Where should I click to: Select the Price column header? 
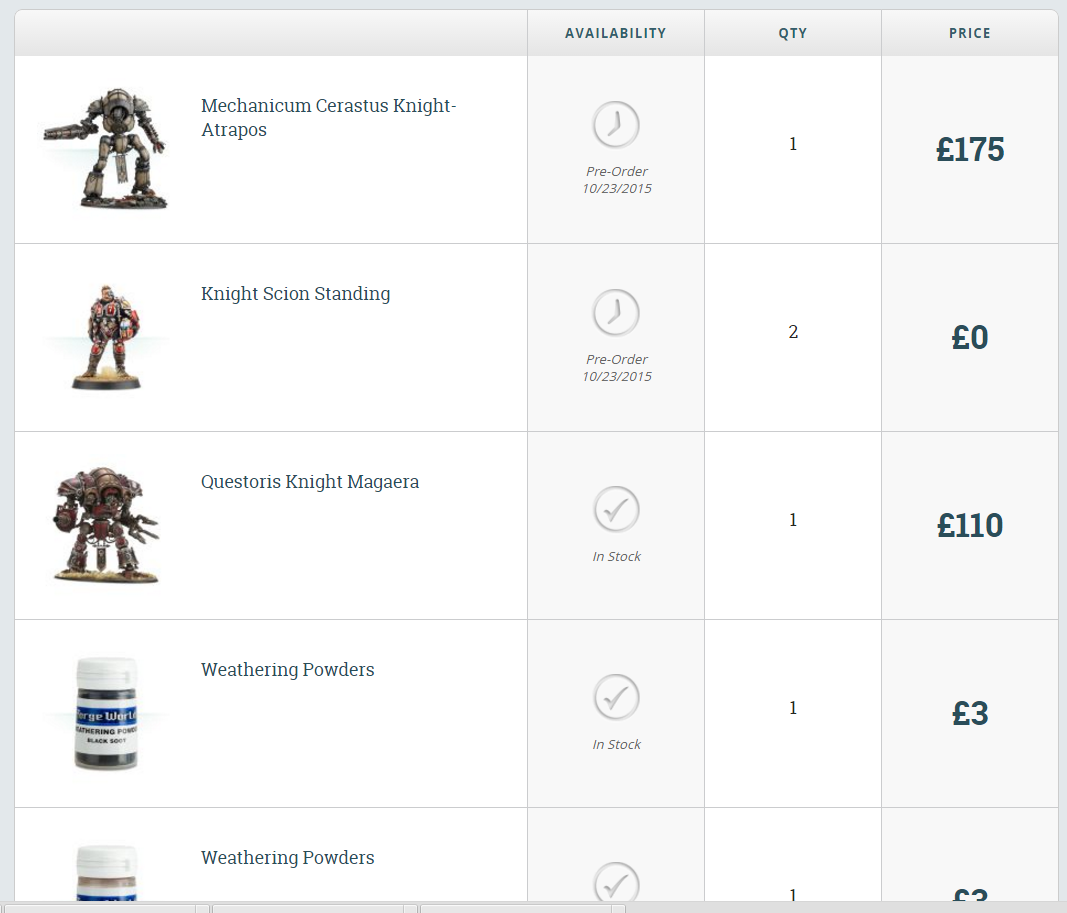coord(970,33)
